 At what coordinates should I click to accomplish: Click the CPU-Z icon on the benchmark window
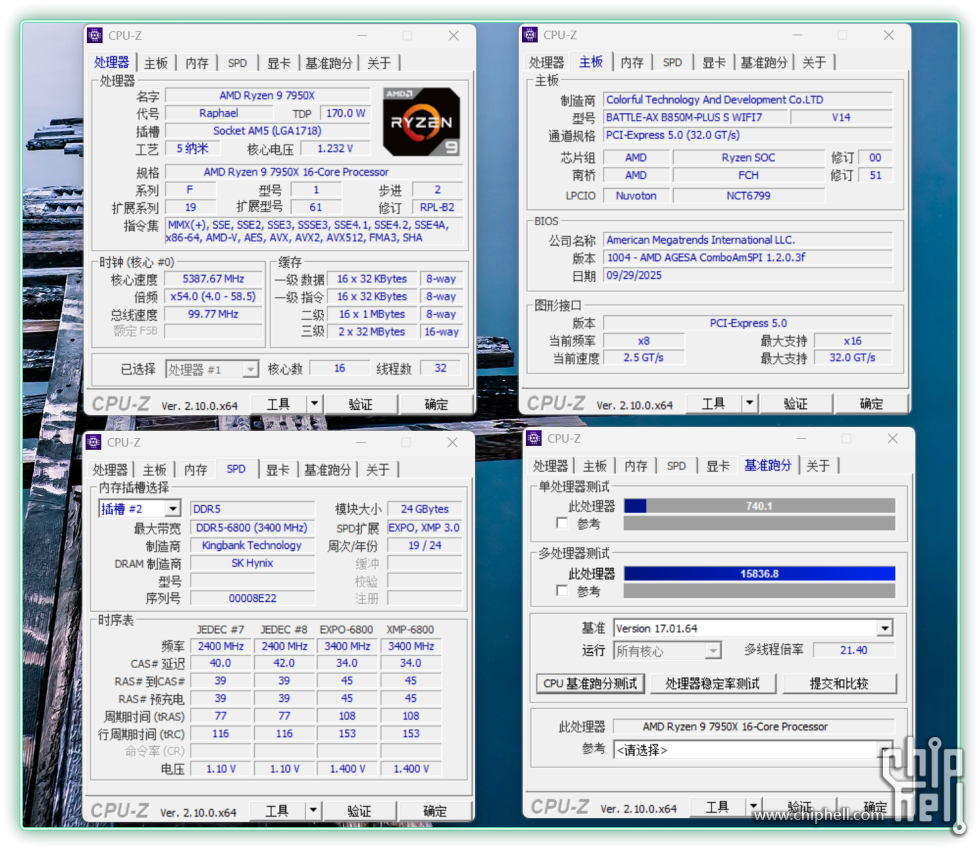tap(534, 438)
